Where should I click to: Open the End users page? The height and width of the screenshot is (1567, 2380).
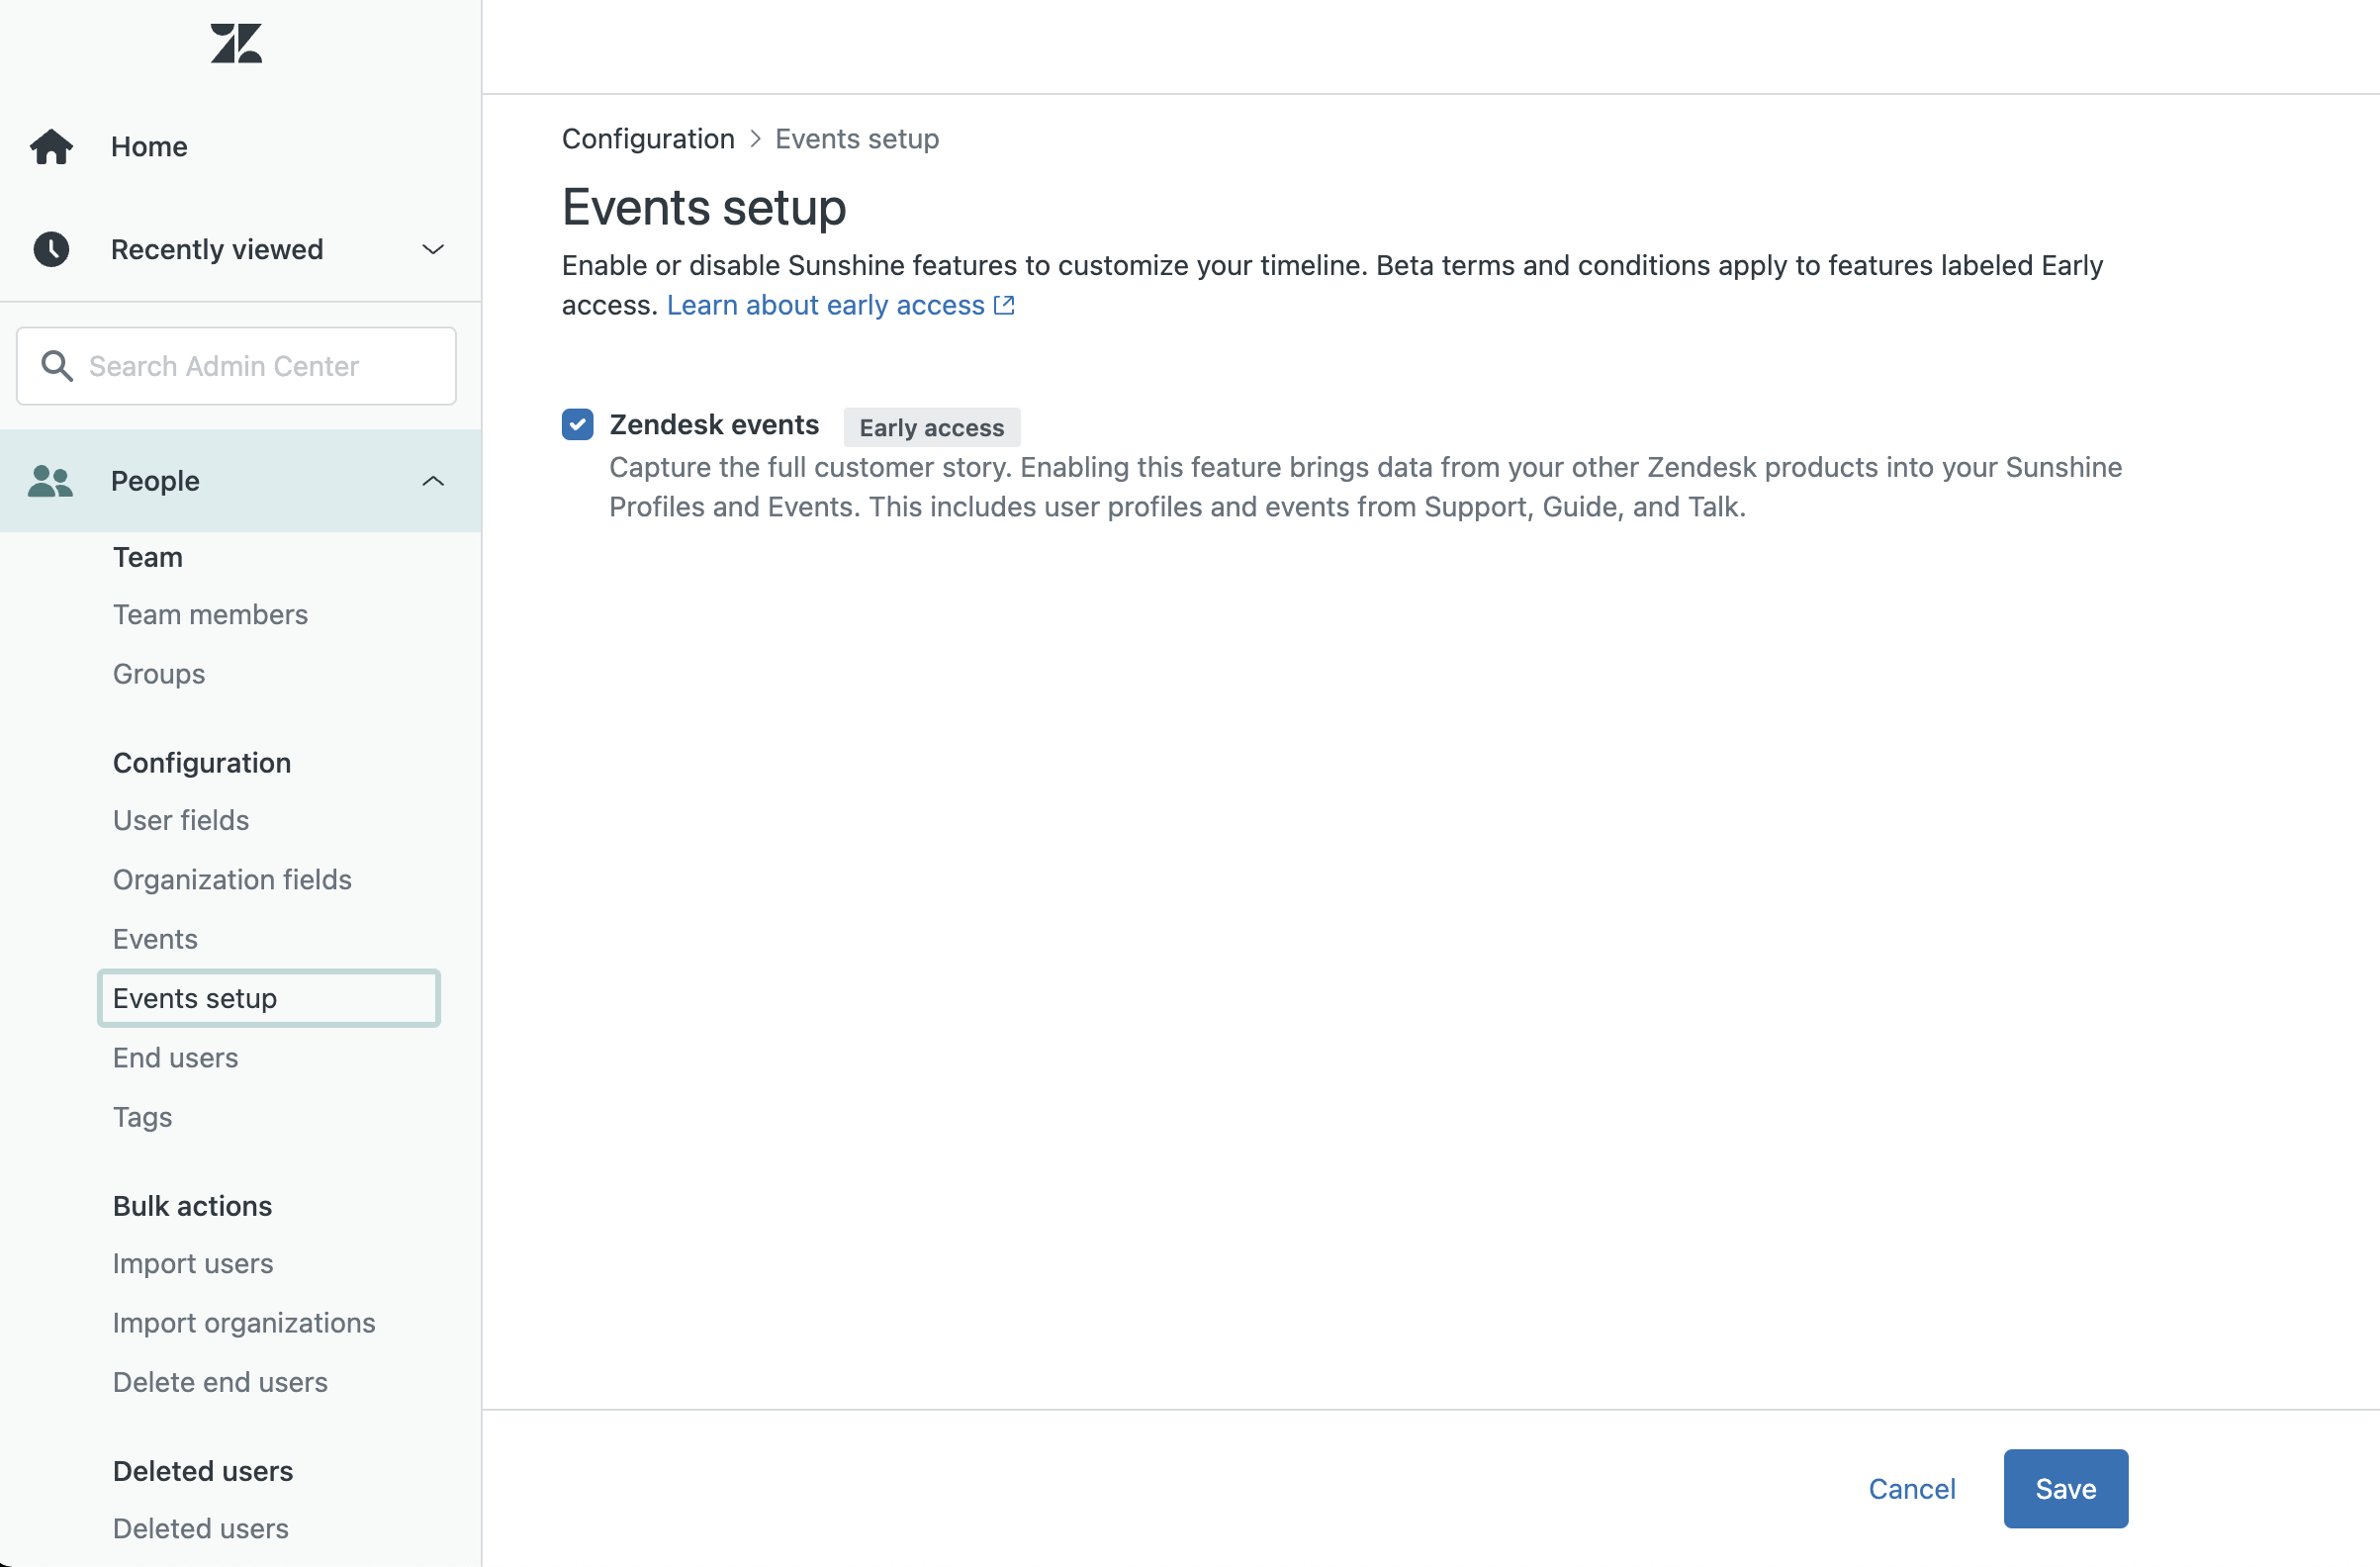click(175, 1057)
